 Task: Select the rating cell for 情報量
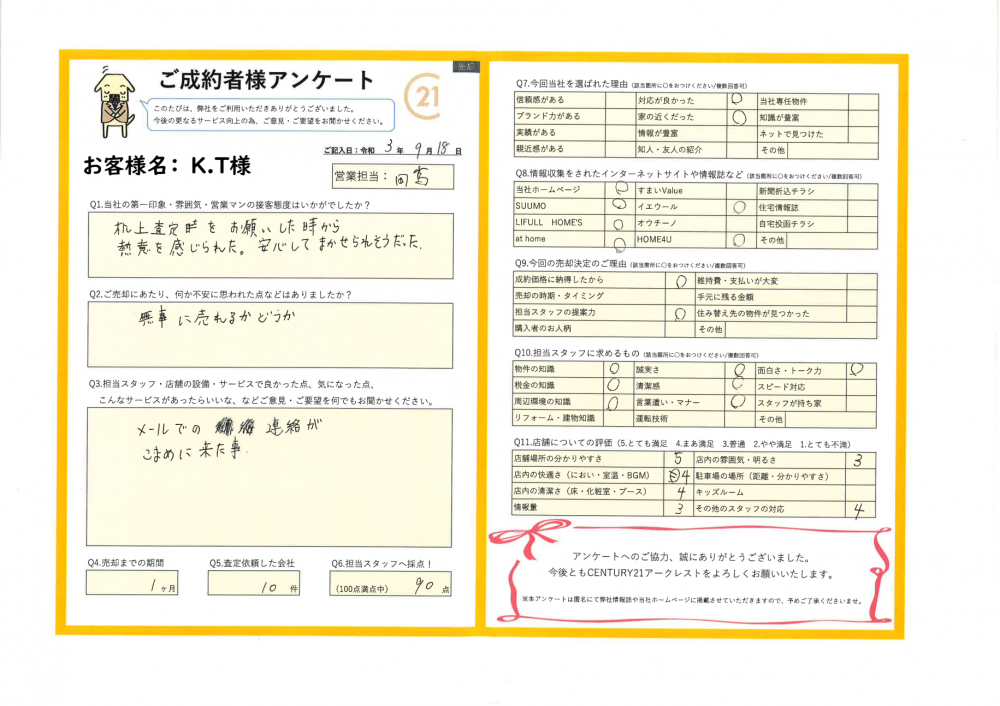(679, 509)
